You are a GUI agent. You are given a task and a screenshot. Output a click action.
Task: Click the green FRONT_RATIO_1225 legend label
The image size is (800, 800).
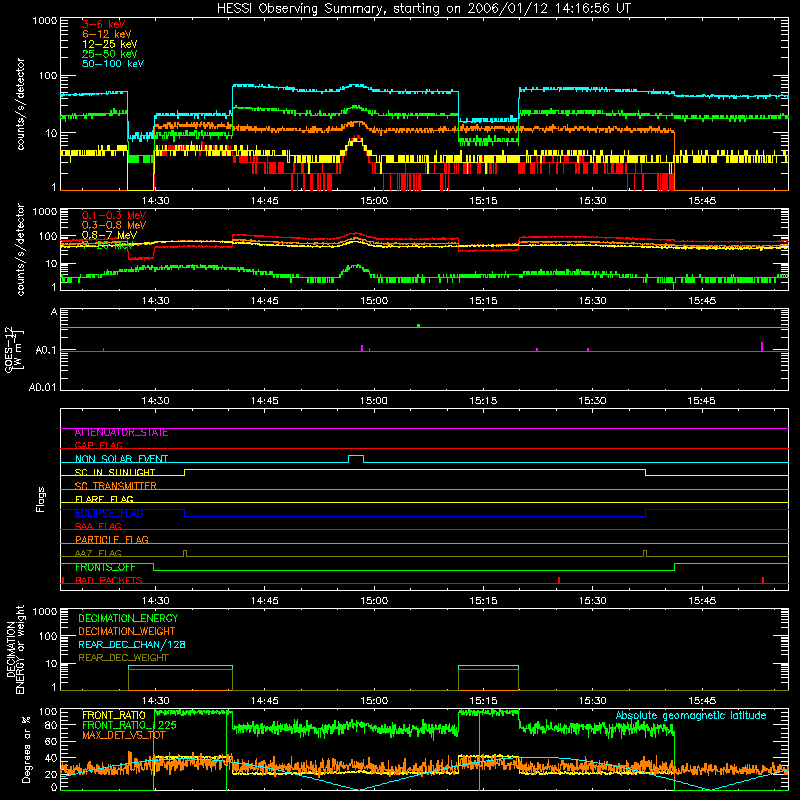pos(129,725)
